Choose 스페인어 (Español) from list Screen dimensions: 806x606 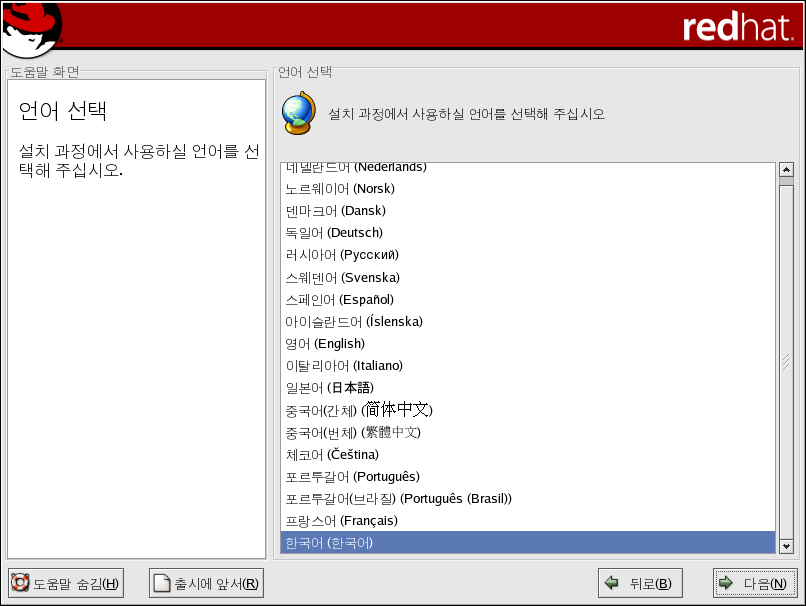pyautogui.click(x=339, y=300)
